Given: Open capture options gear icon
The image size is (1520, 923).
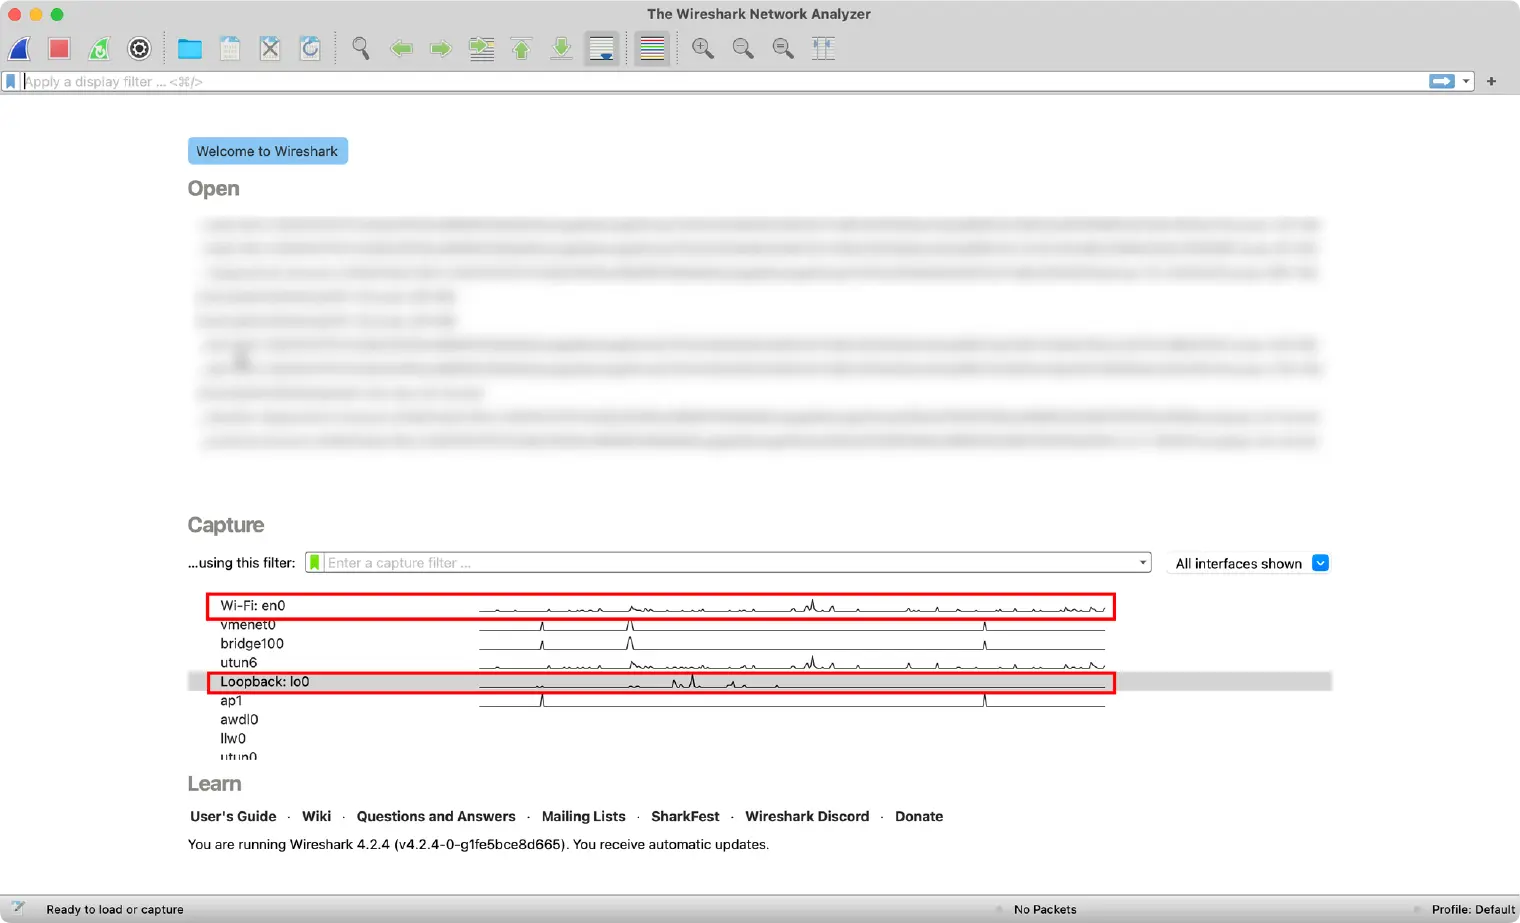Looking at the screenshot, I should click(139, 48).
